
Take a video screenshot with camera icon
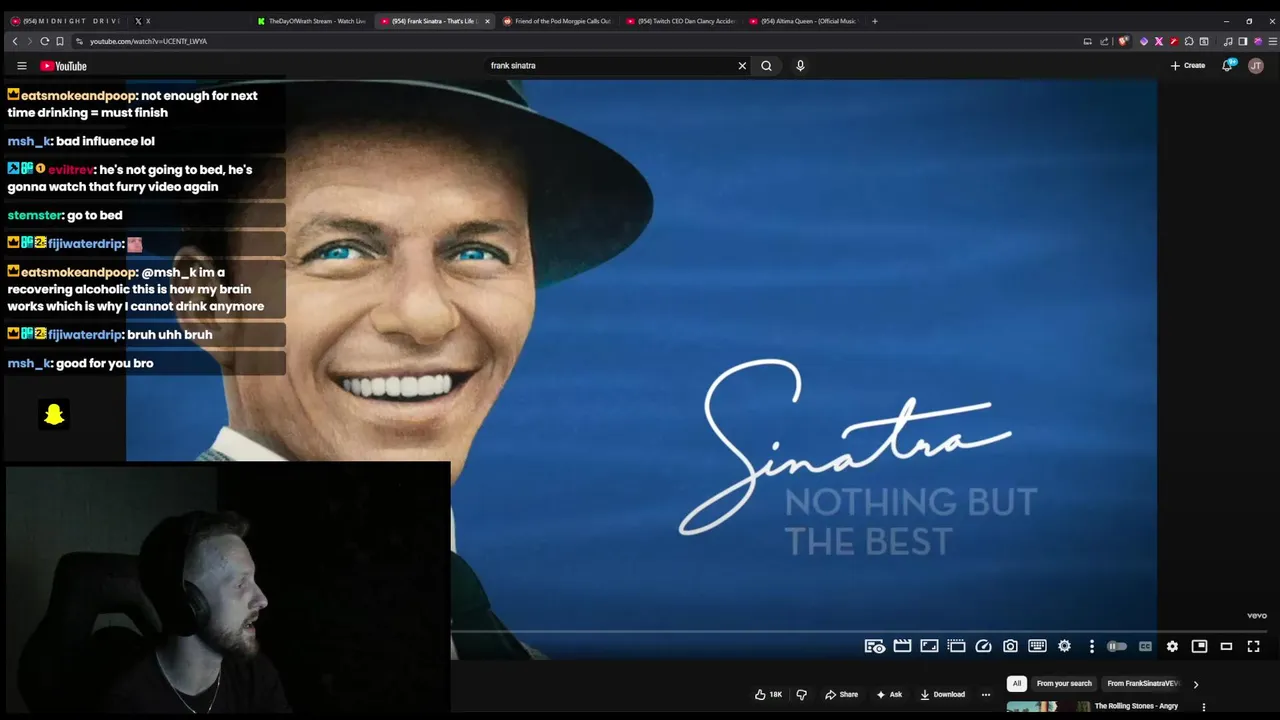click(x=1010, y=646)
